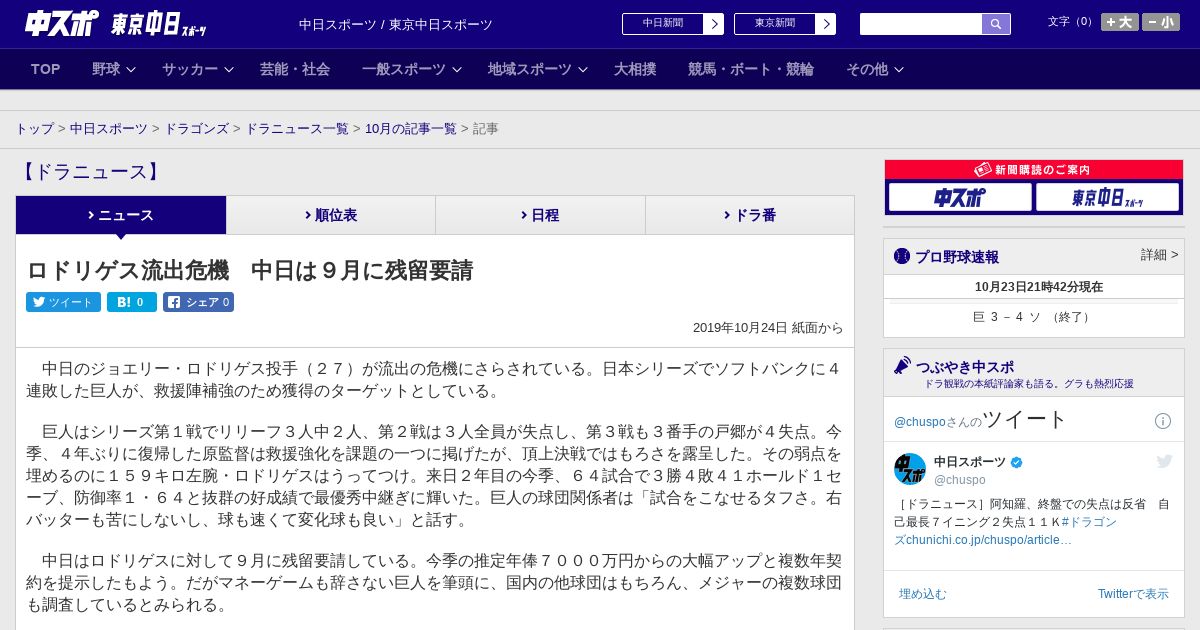
Task: Switch to the 日程 tab
Action: [x=540, y=215]
